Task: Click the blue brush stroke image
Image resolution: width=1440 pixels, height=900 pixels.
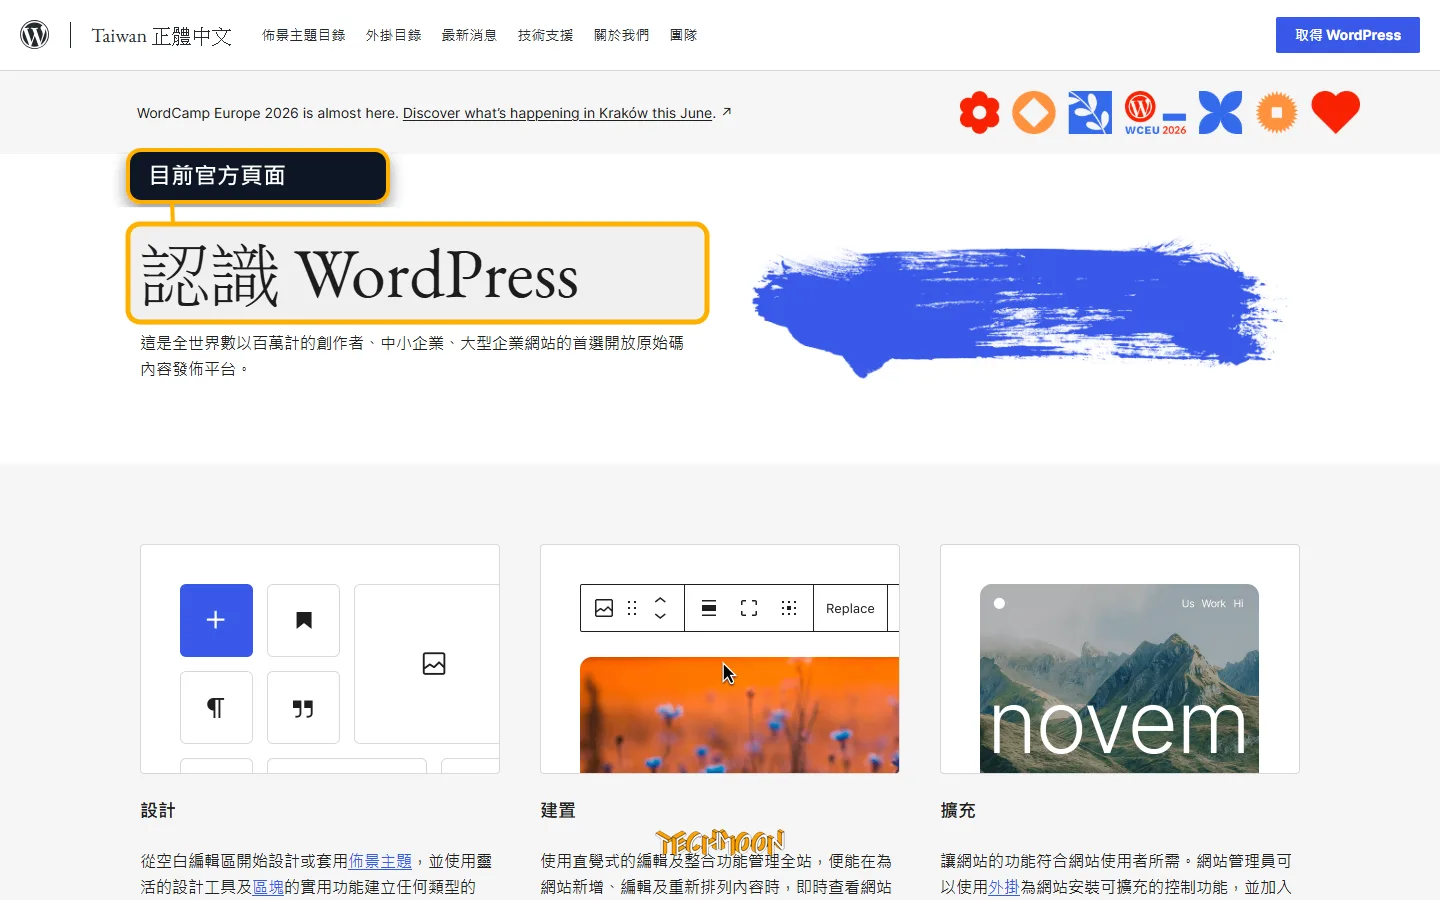Action: 1018,307
